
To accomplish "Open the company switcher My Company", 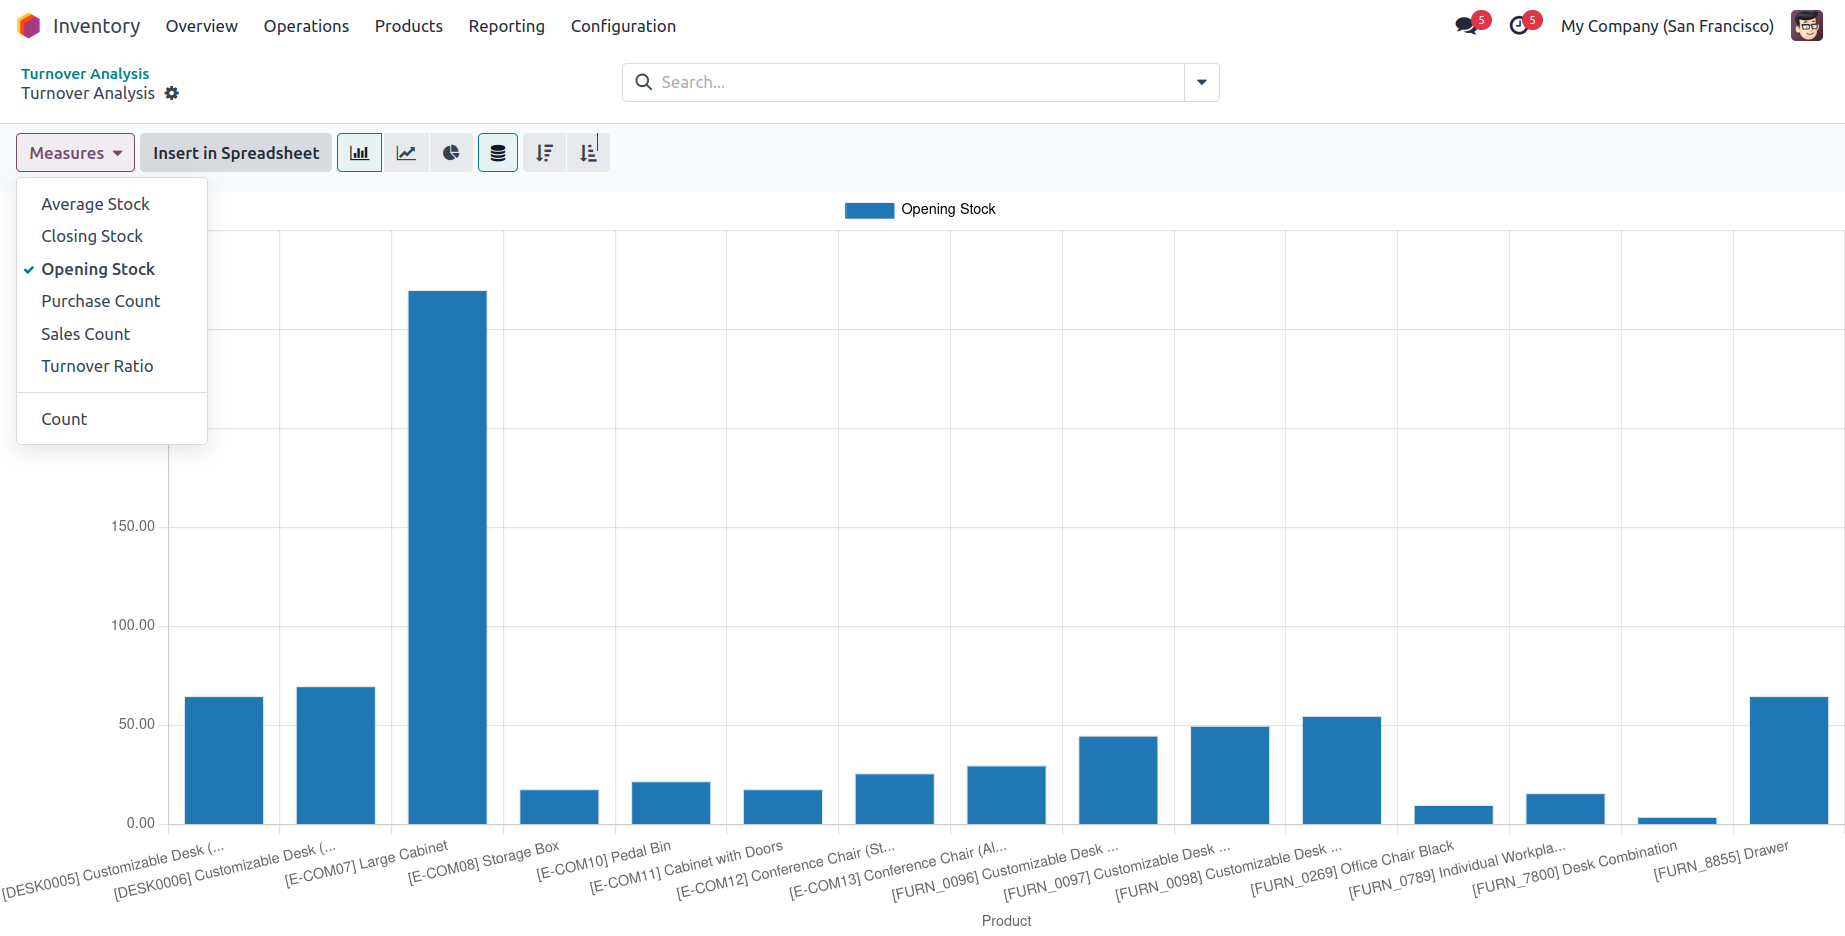I will point(1666,26).
